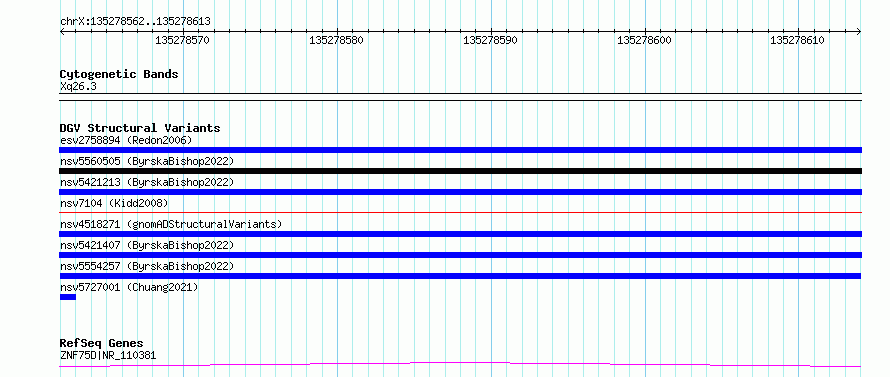
Task: Click the 135278570 ruler tick label
Action: (182, 40)
